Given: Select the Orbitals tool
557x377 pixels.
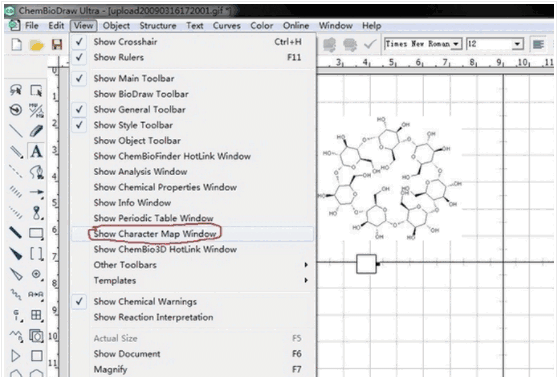Looking at the screenshot, I should (x=36, y=212).
